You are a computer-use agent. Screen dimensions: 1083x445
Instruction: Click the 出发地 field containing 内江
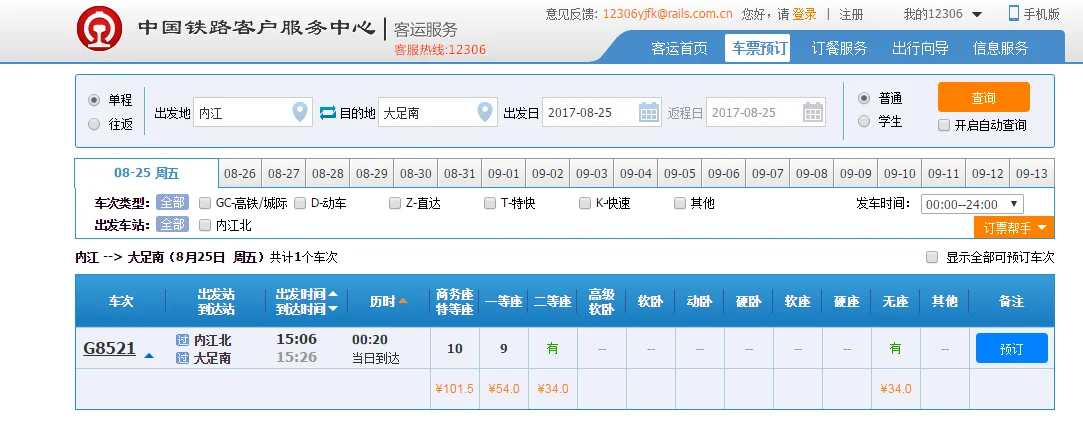coord(253,112)
